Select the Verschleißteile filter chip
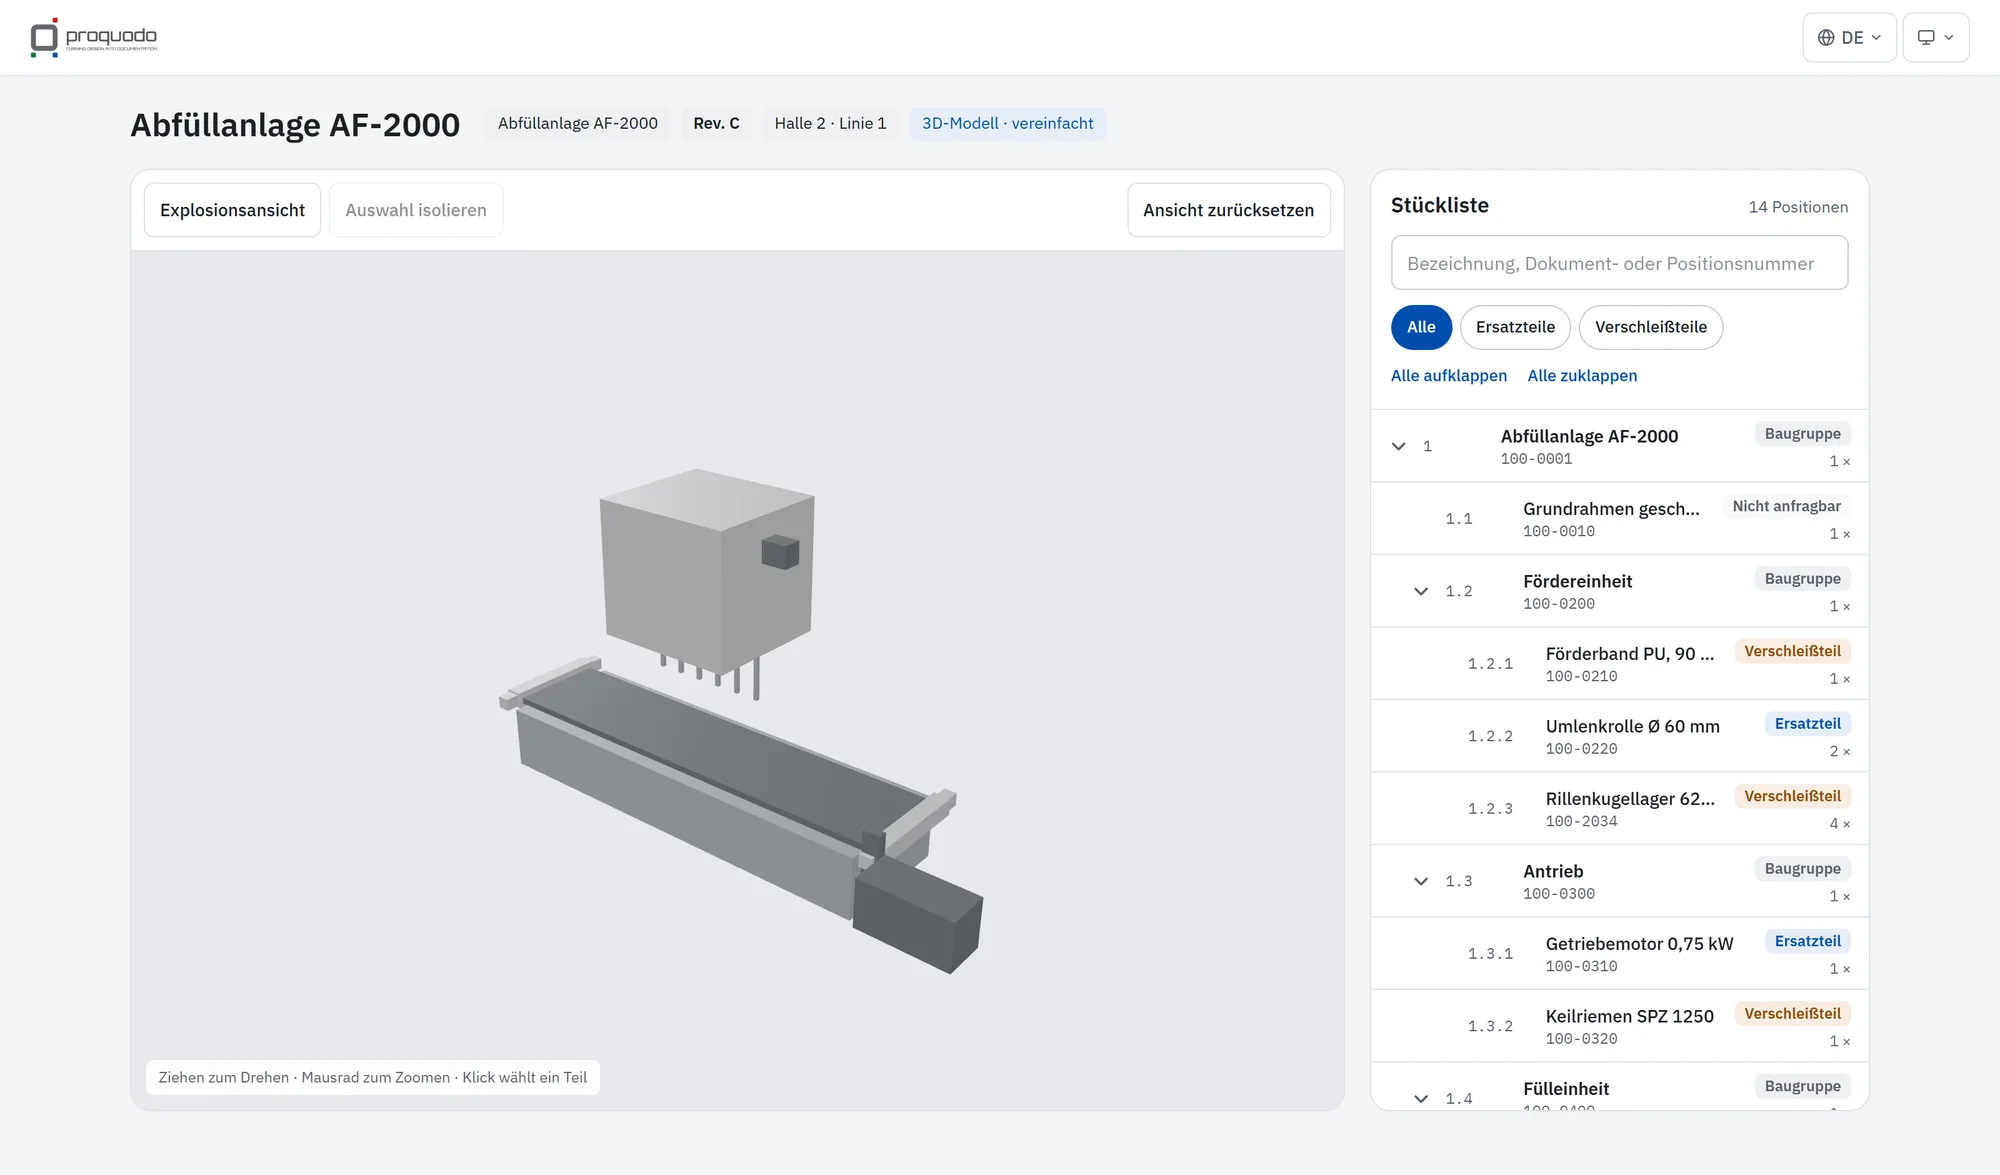 (x=1650, y=327)
